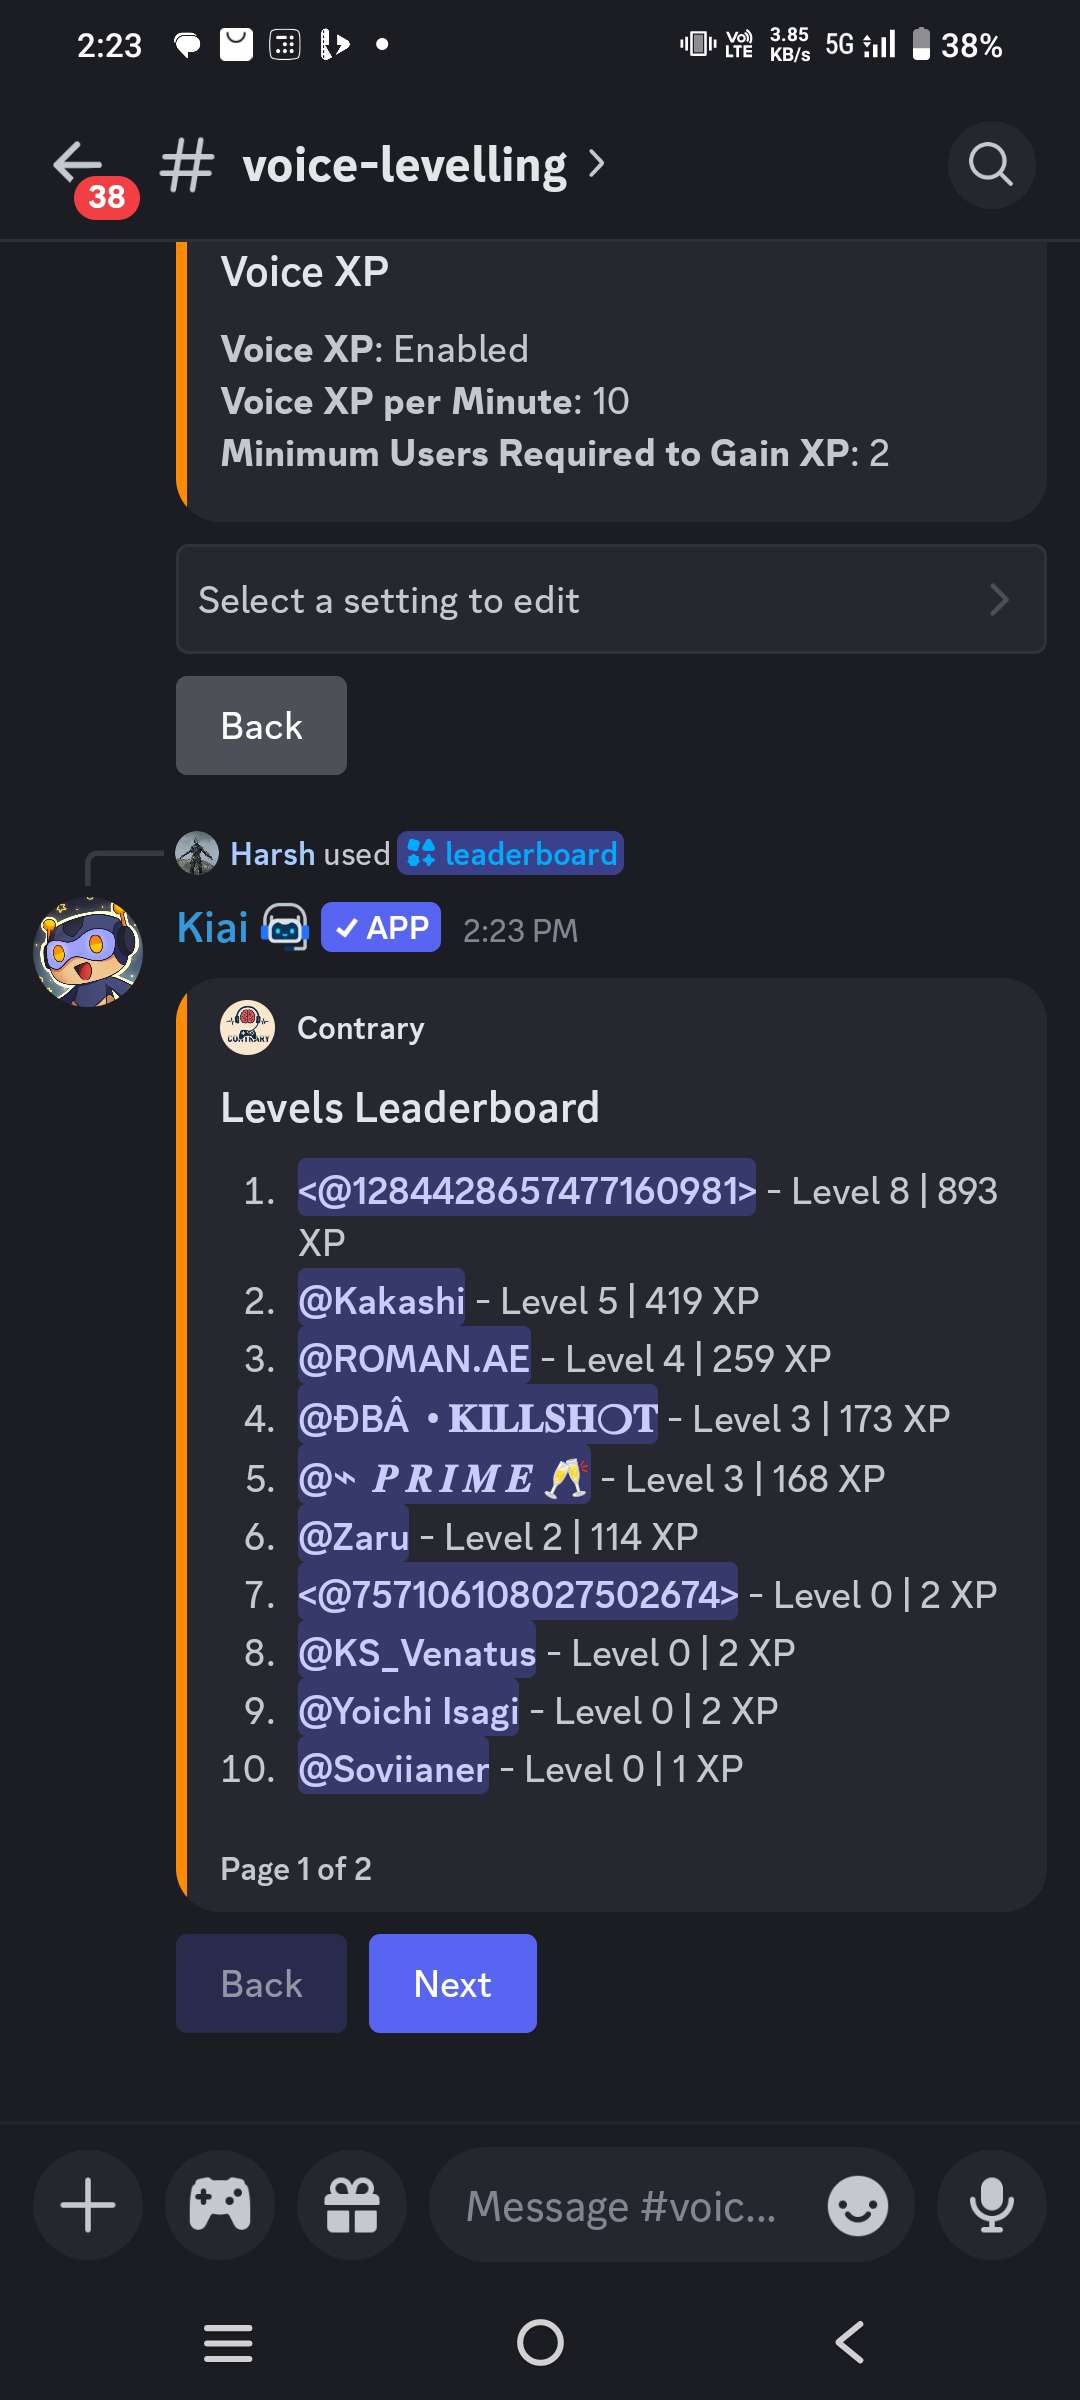The height and width of the screenshot is (2400, 1080).
Task: Tap the Contrary server icon
Action: [247, 1028]
